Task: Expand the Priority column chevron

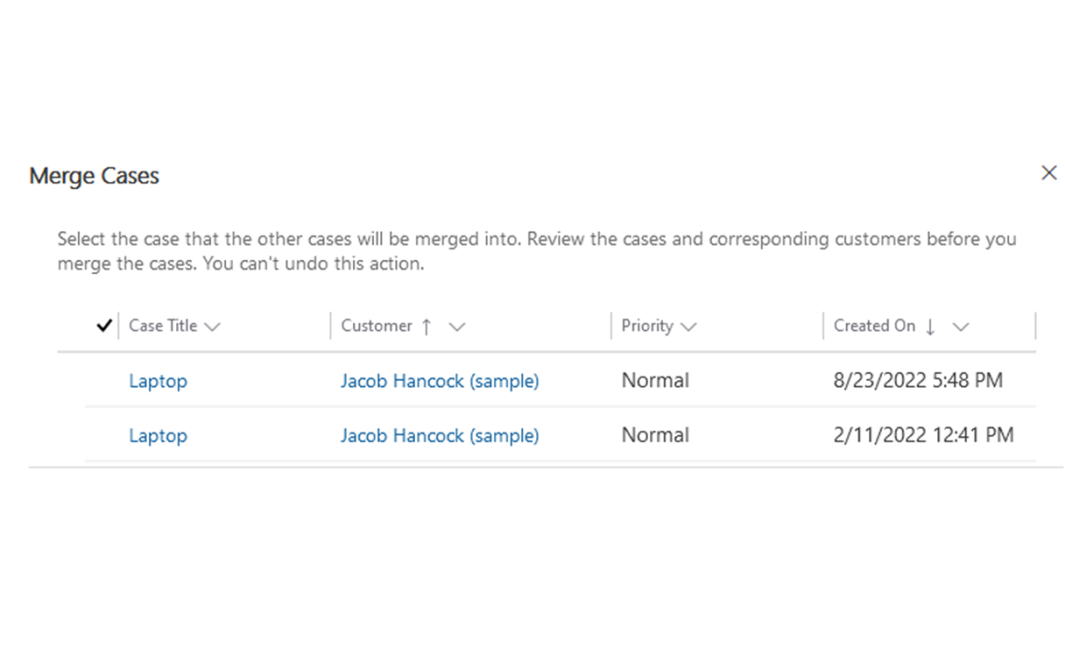Action: coord(688,327)
